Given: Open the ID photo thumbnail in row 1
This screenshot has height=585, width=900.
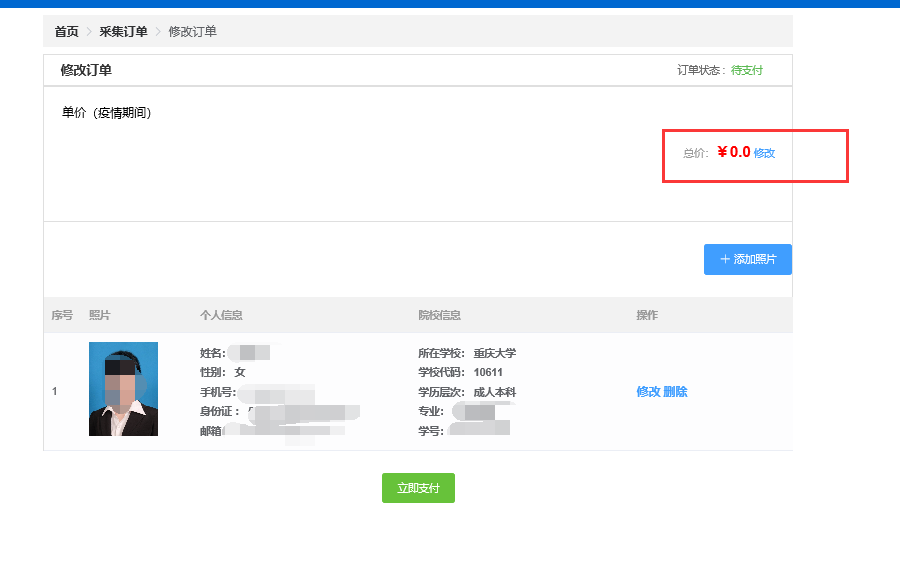Looking at the screenshot, I should 123,389.
